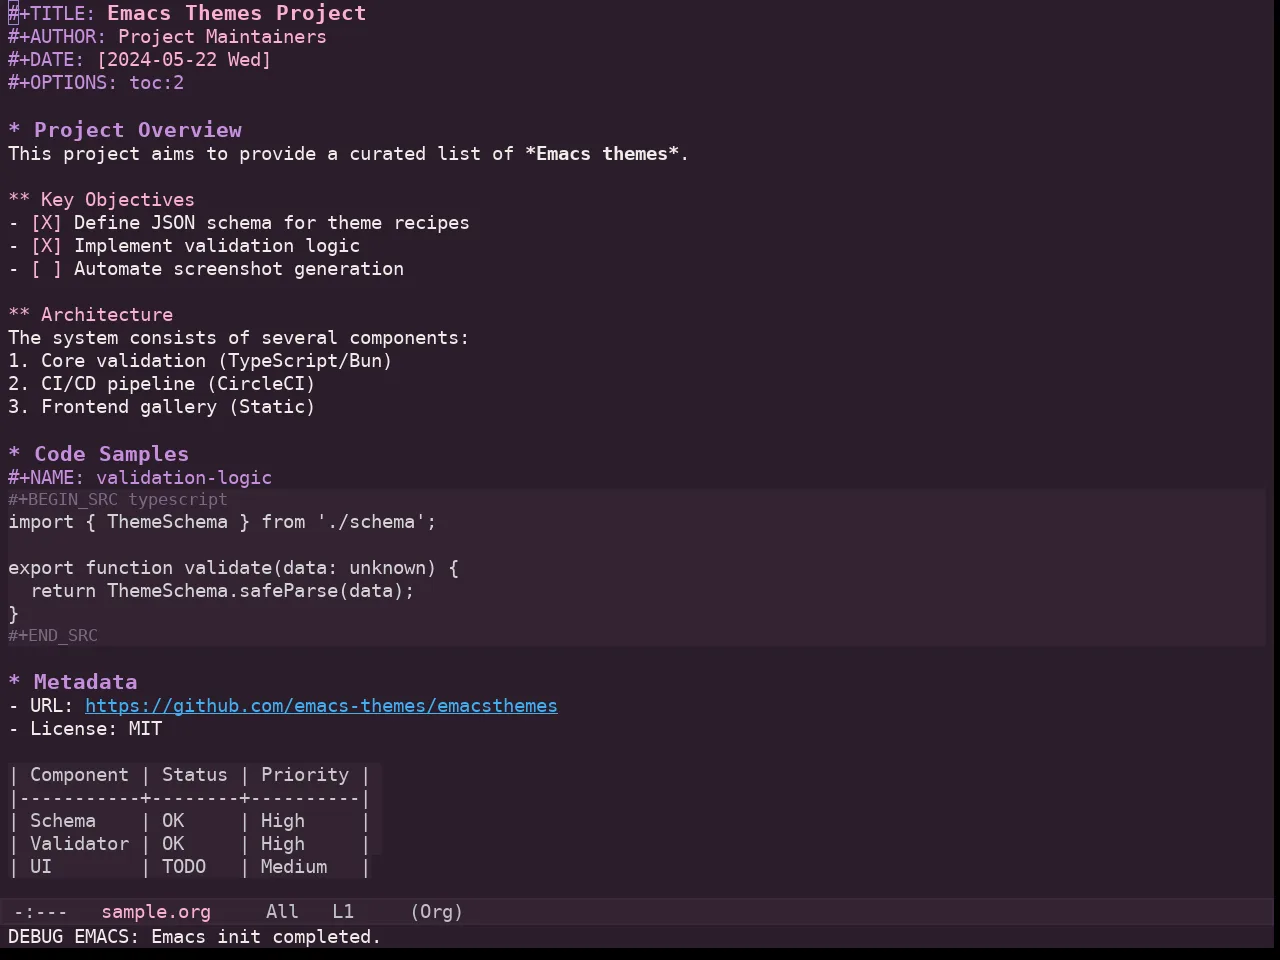The width and height of the screenshot is (1280, 960).
Task: Click the 'Schema' table cell
Action: click(x=63, y=821)
